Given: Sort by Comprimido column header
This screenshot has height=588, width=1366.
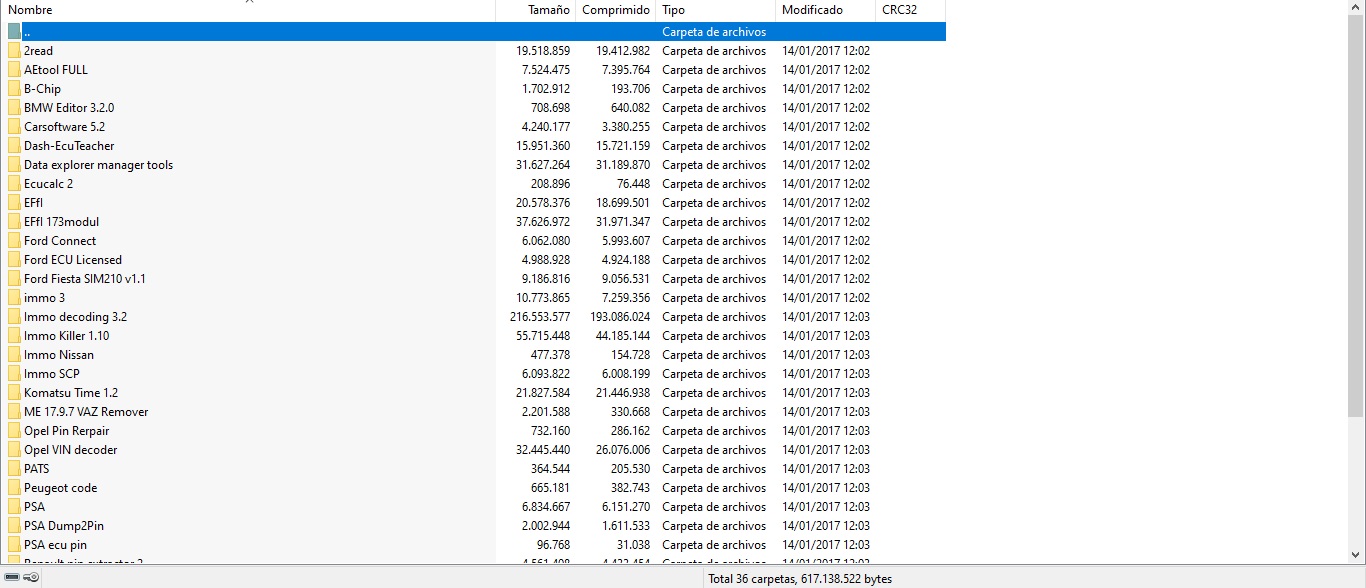Looking at the screenshot, I should coord(616,10).
